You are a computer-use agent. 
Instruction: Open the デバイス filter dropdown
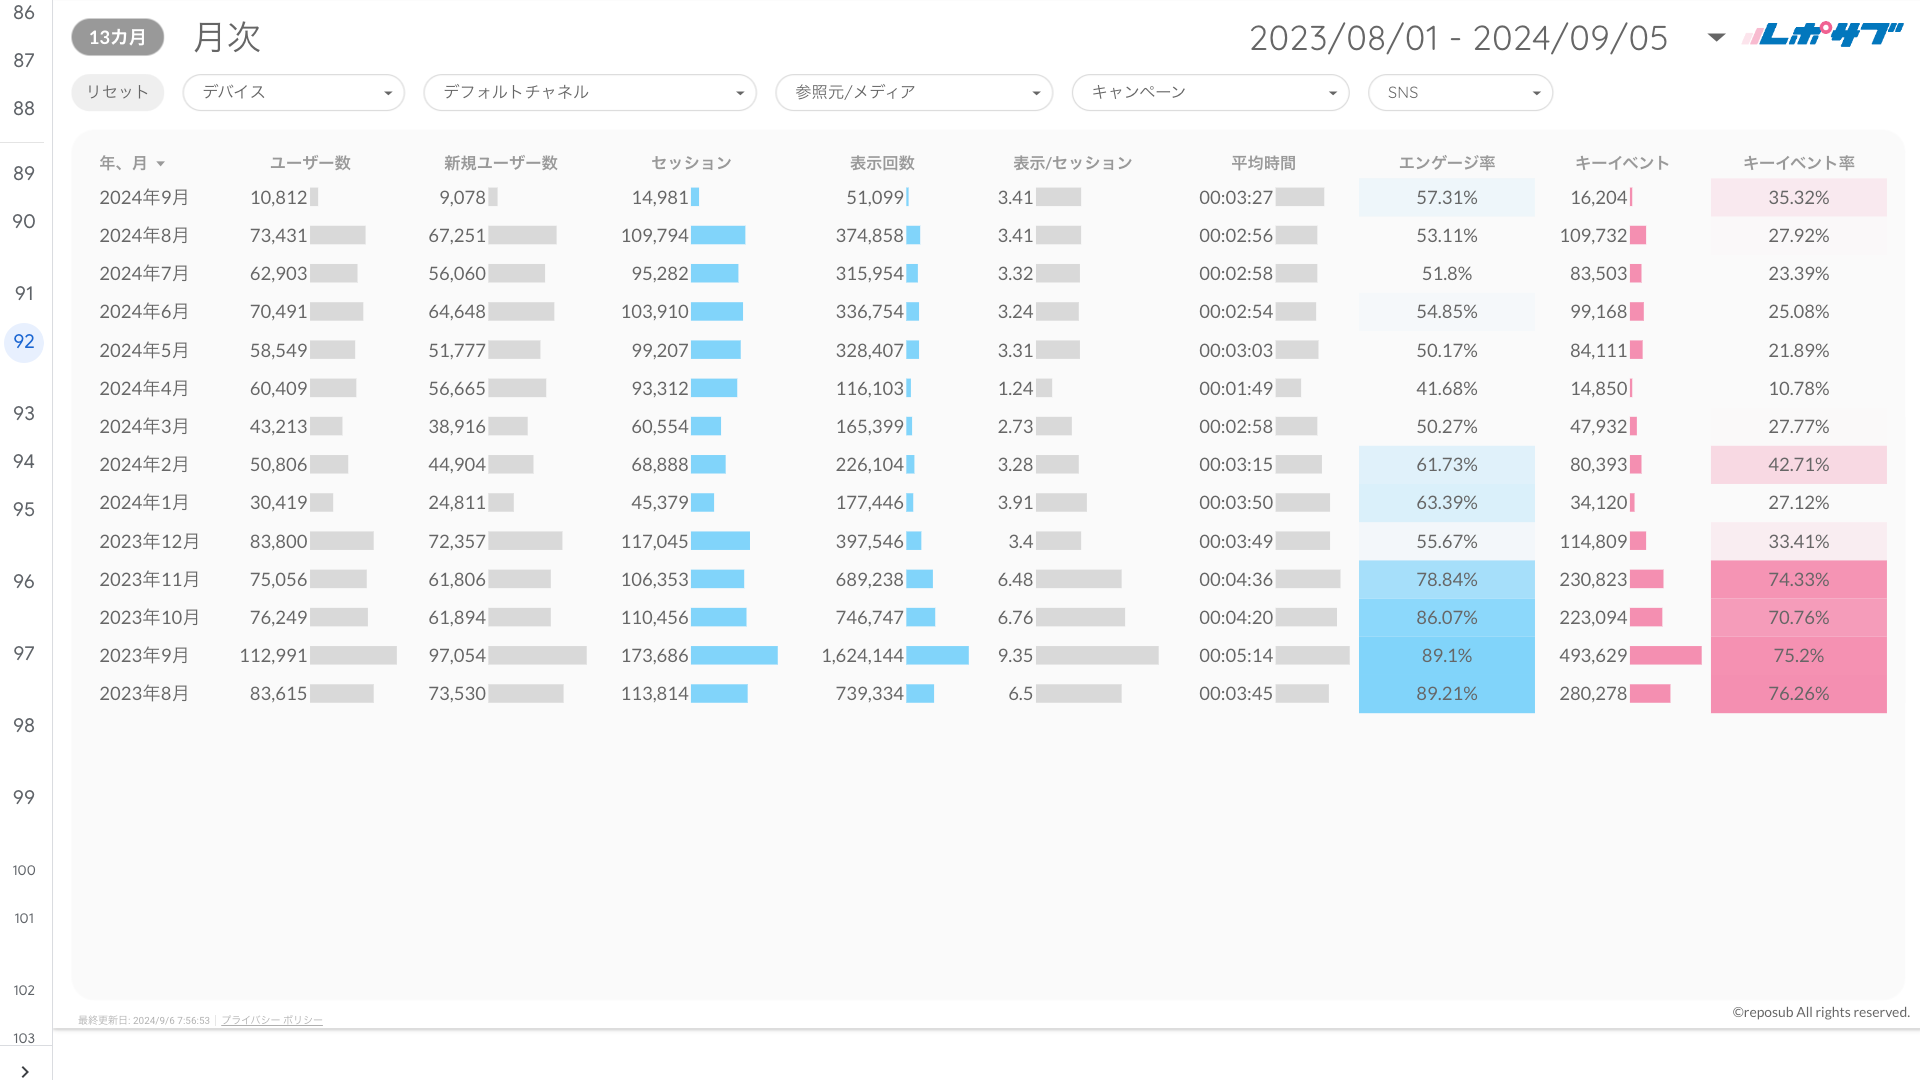293,92
